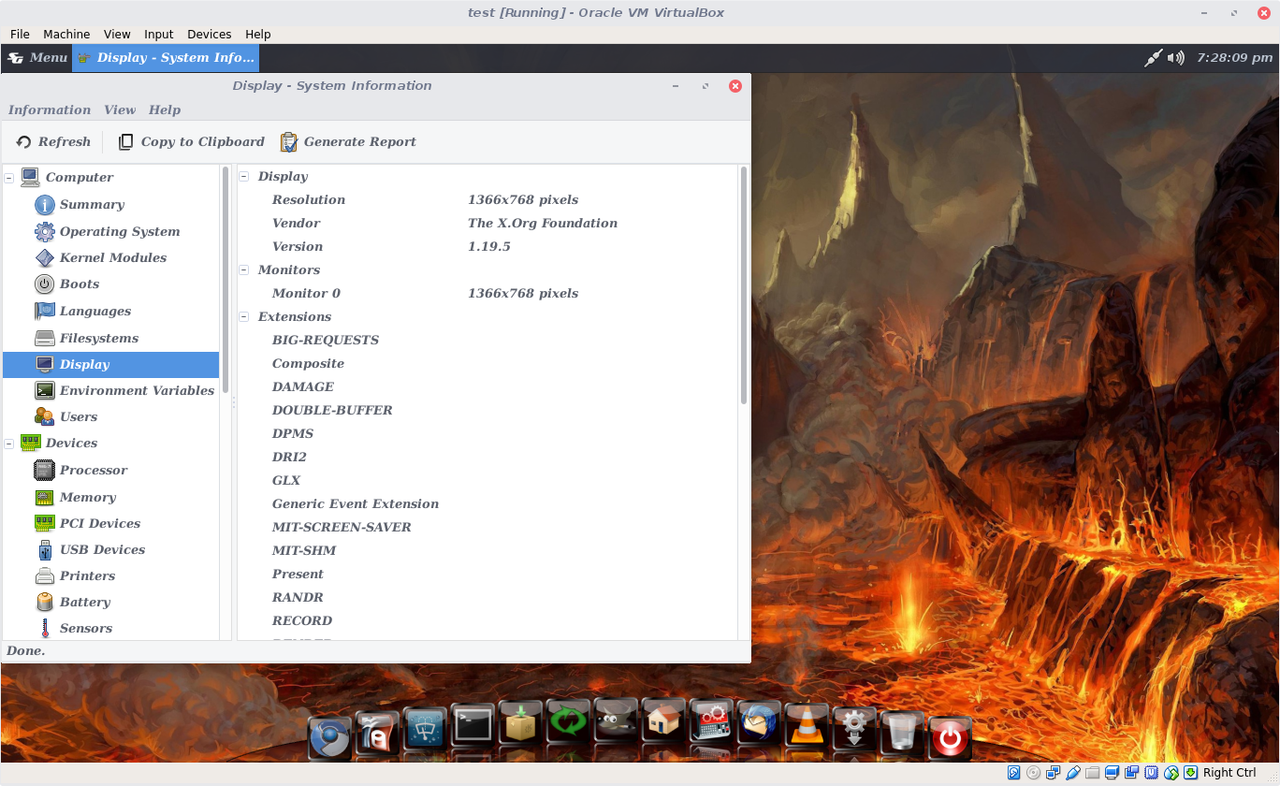Open the VirtualBox File menu
The width and height of the screenshot is (1280, 786).
point(20,34)
